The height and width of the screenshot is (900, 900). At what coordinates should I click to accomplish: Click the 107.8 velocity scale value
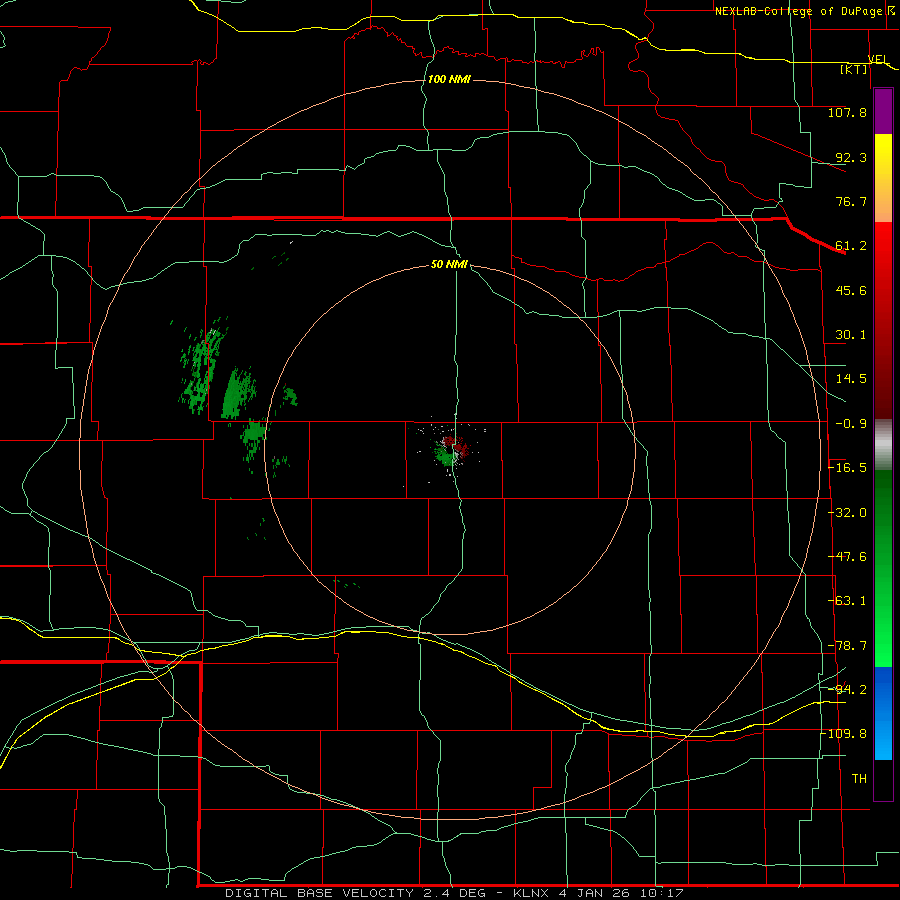pyautogui.click(x=847, y=112)
